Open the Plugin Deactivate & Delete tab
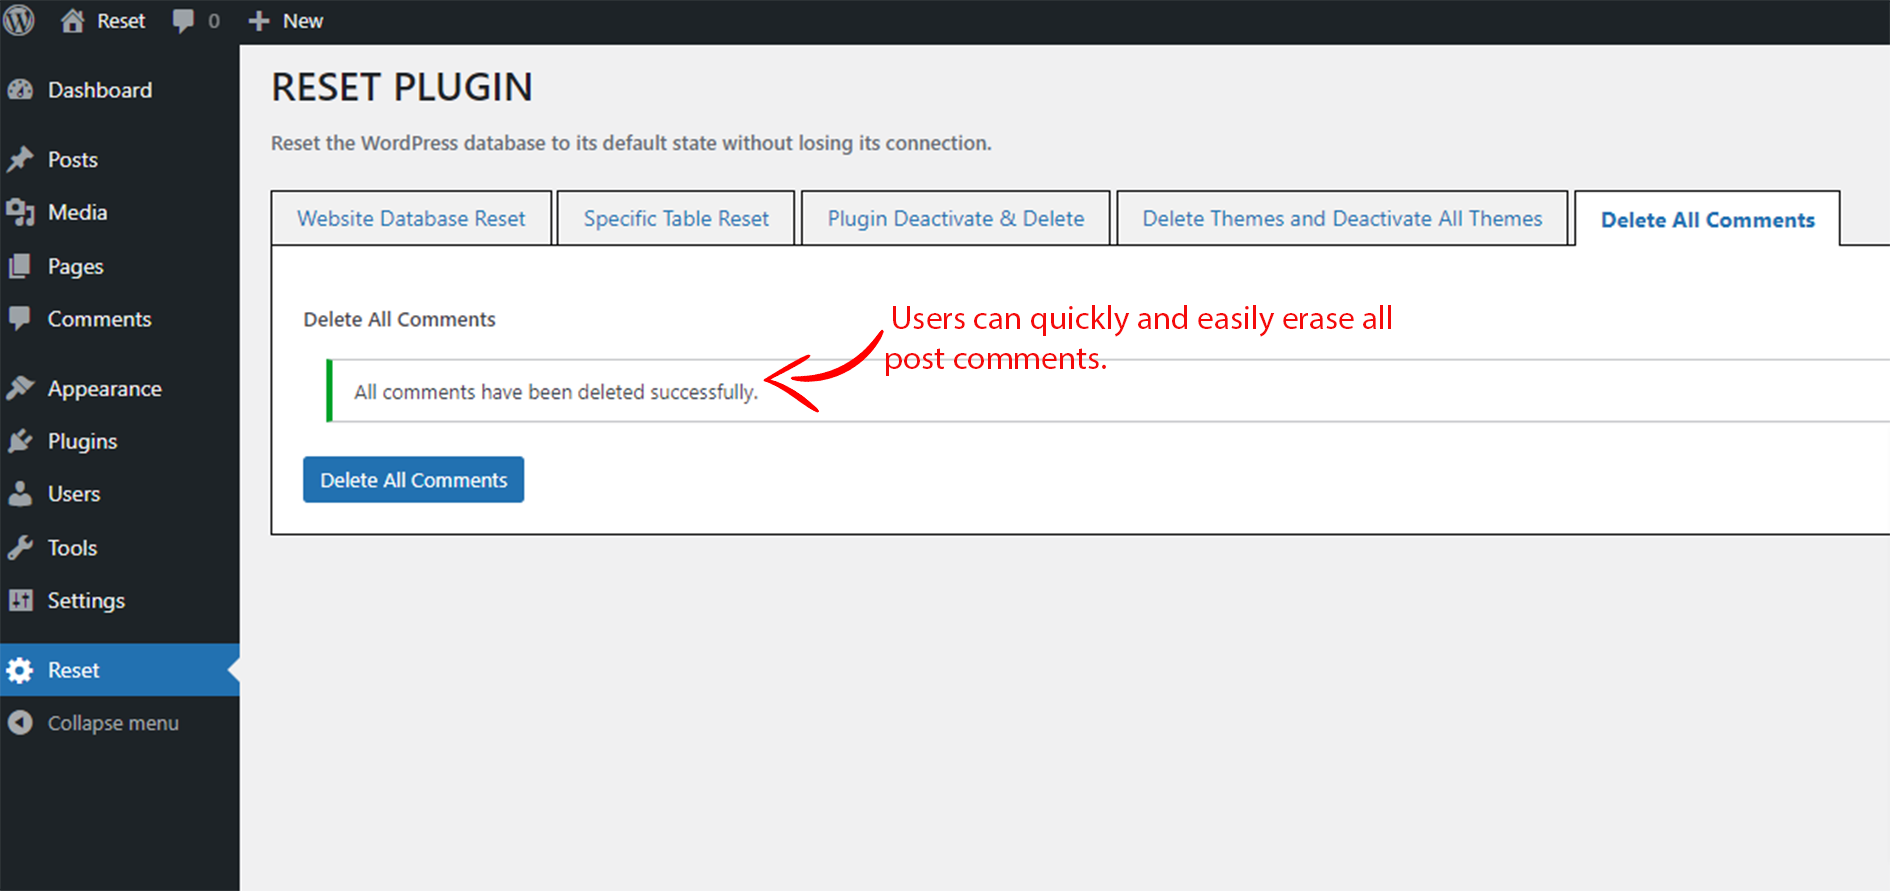 point(956,218)
